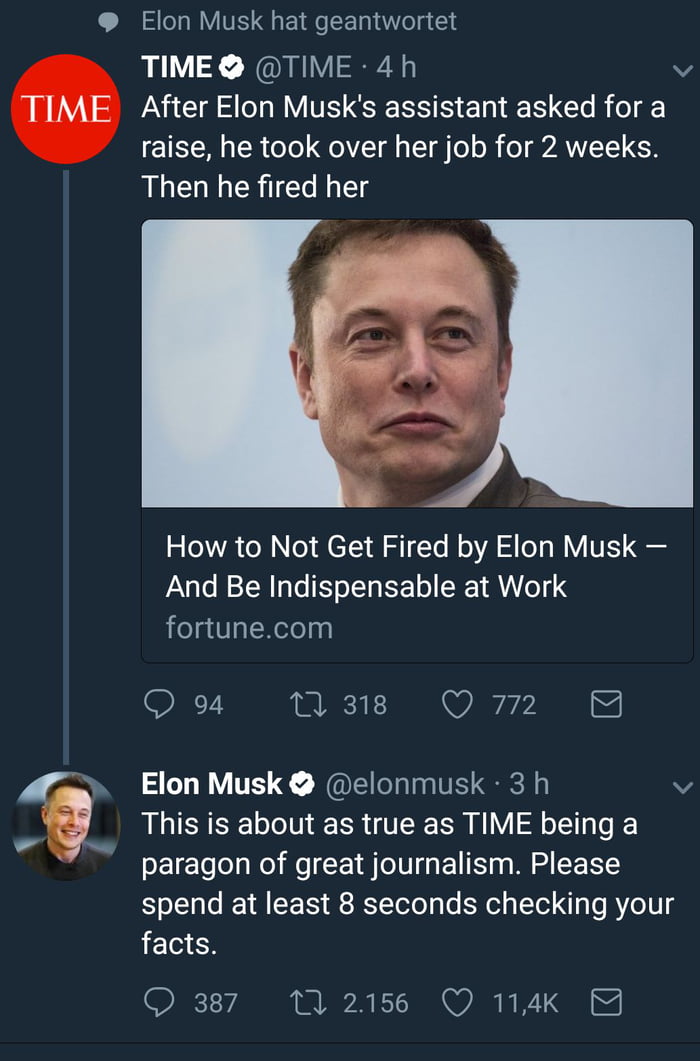Open Elon Musk's reply tweet text
This screenshot has width=700, height=1061.
408,884
